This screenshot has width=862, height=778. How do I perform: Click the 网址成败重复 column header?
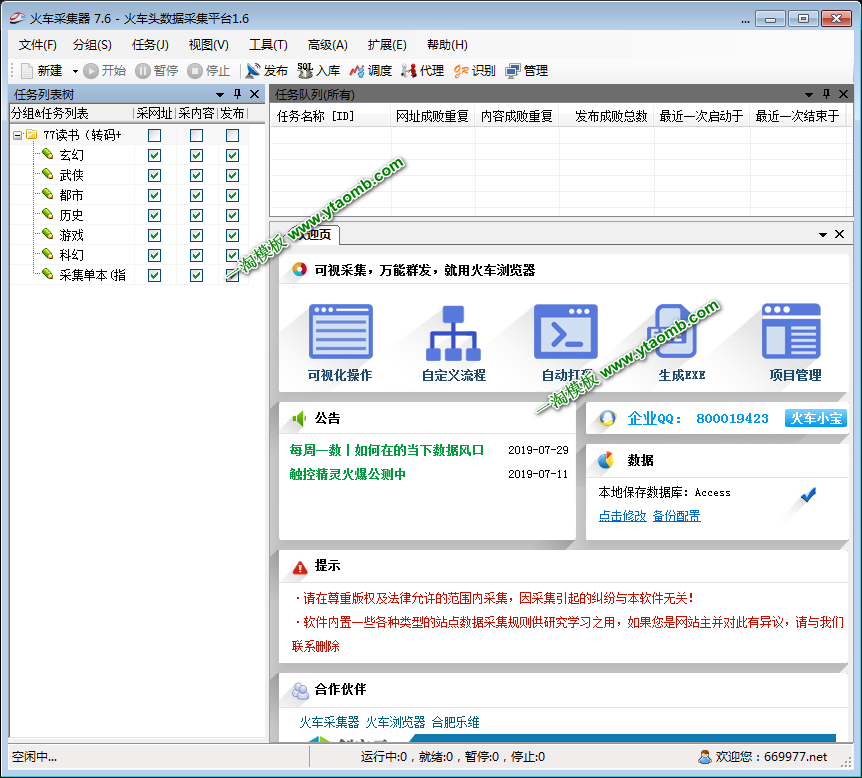[x=432, y=117]
